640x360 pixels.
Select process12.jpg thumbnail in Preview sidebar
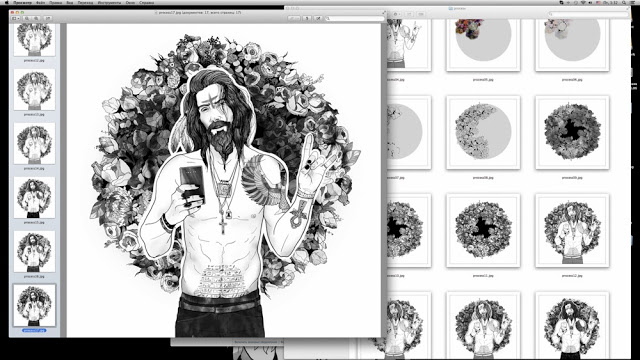click(34, 40)
